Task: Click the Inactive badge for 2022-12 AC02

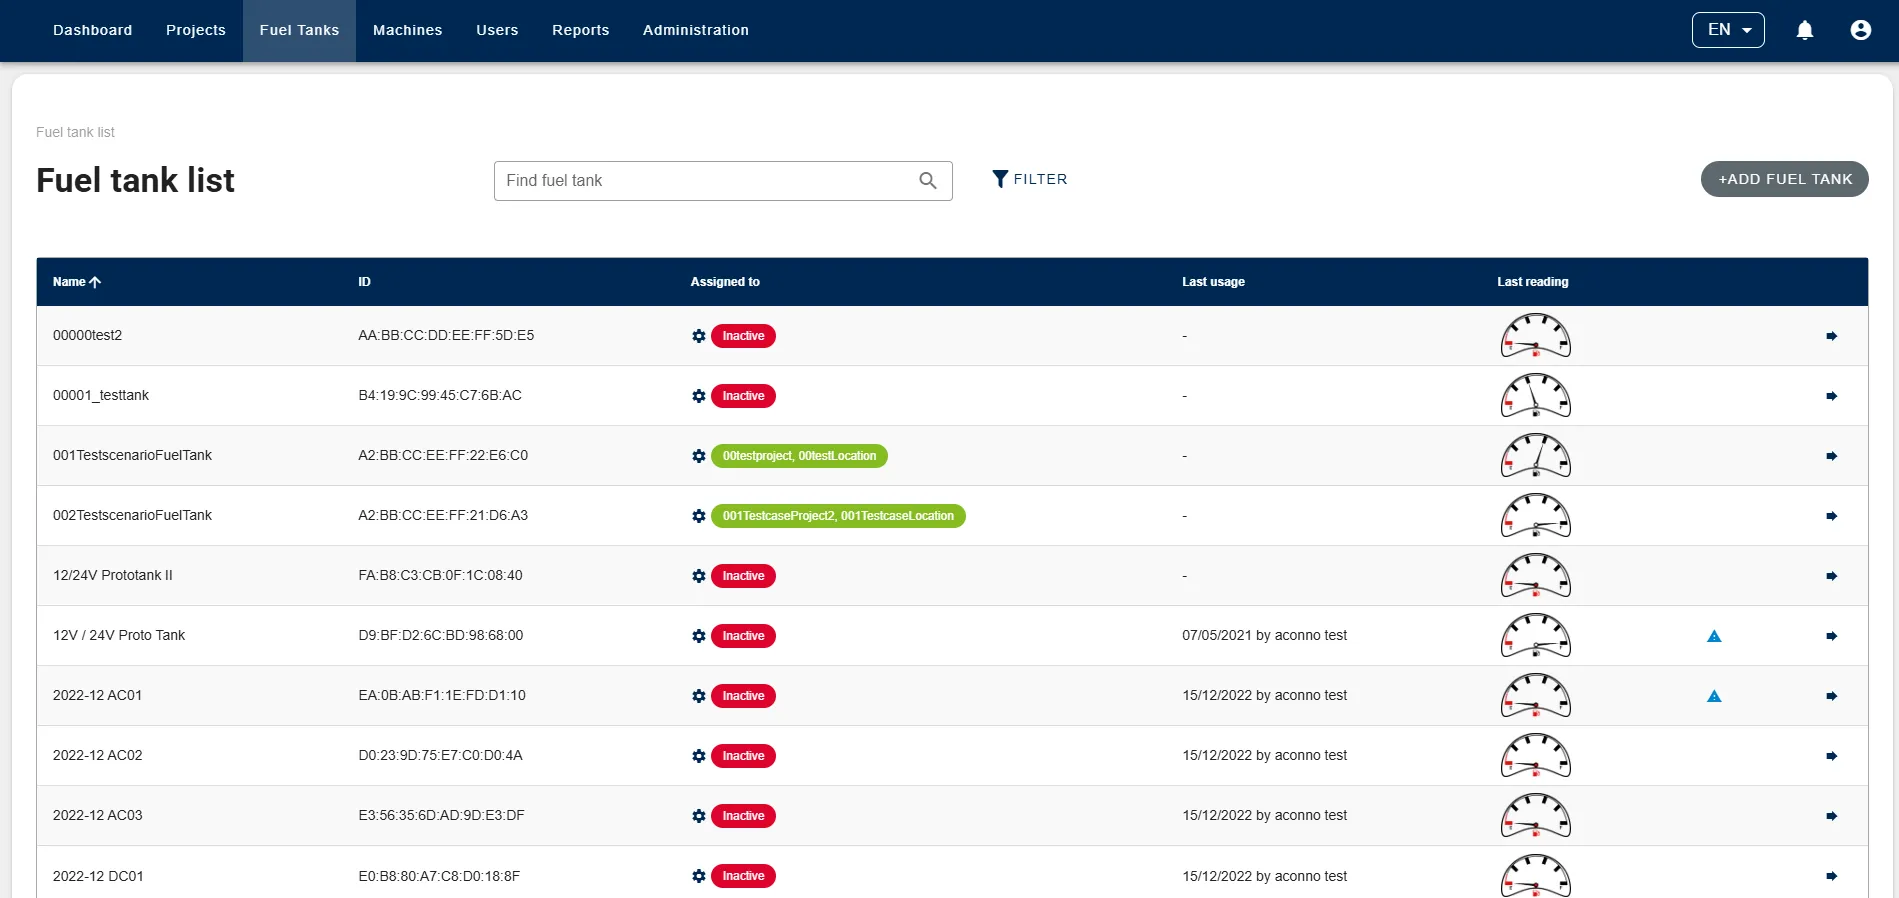Action: (743, 756)
